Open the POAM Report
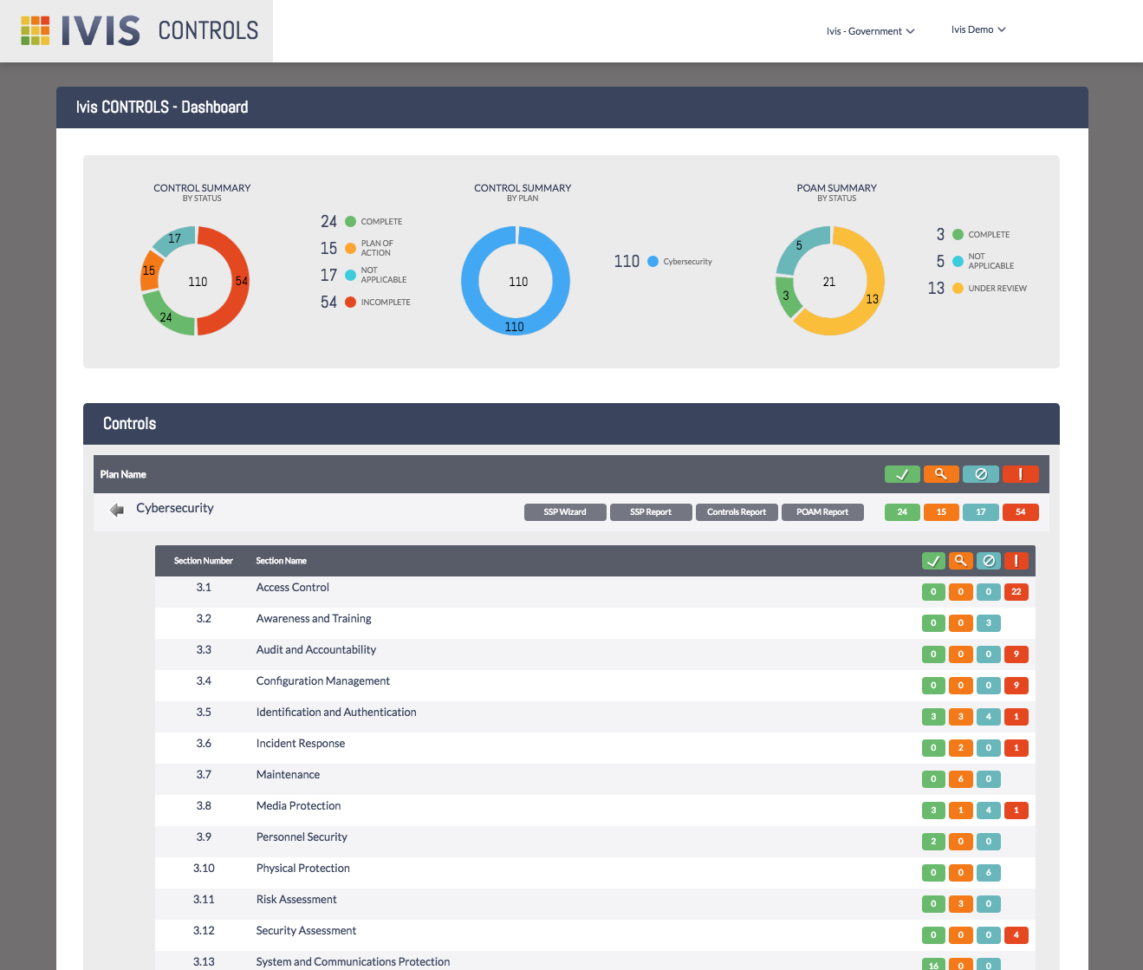 tap(822, 511)
